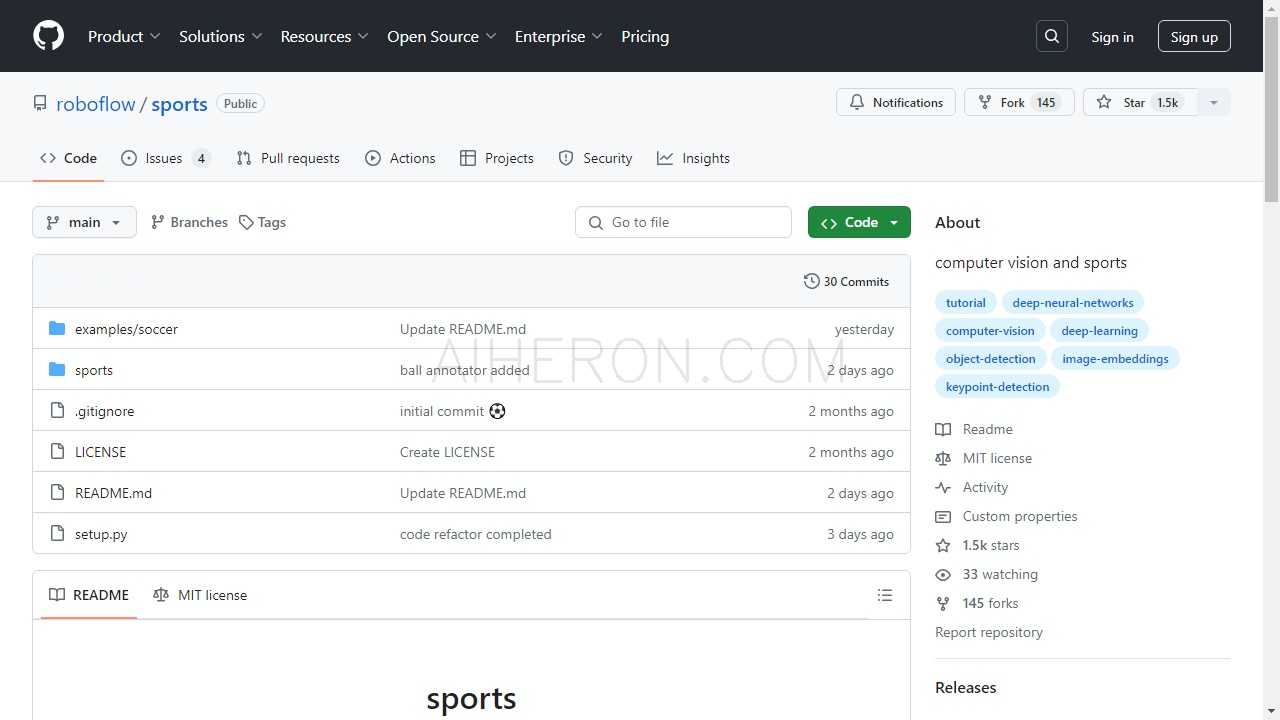Select the computer-vision topic tag
1280x720 pixels.
point(990,330)
